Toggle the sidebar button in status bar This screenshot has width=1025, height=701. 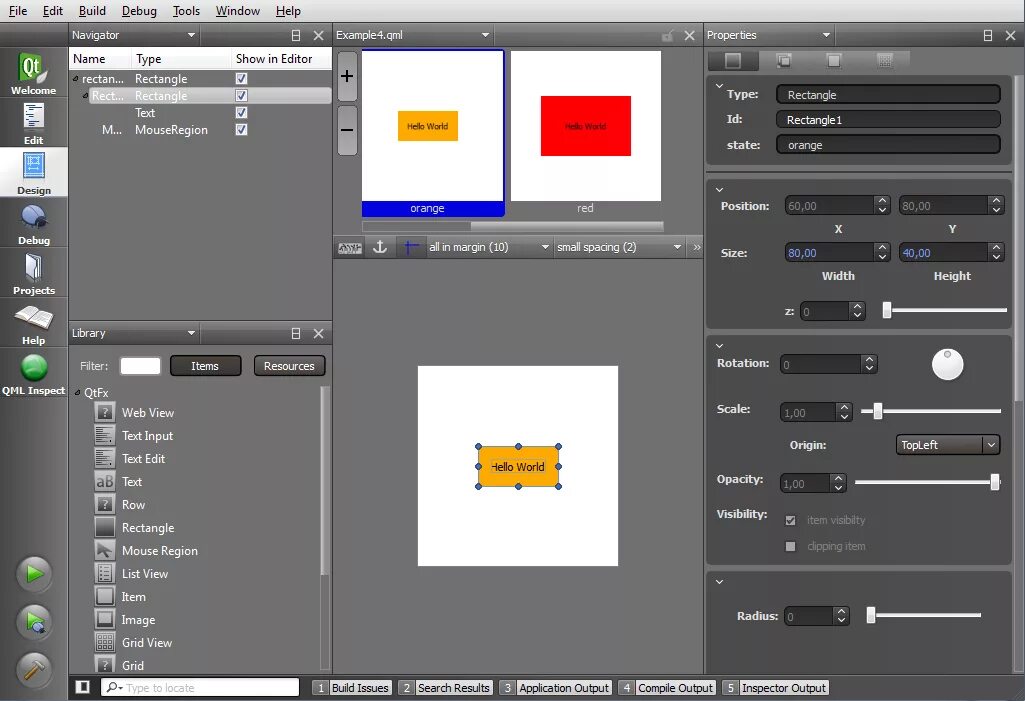82,687
